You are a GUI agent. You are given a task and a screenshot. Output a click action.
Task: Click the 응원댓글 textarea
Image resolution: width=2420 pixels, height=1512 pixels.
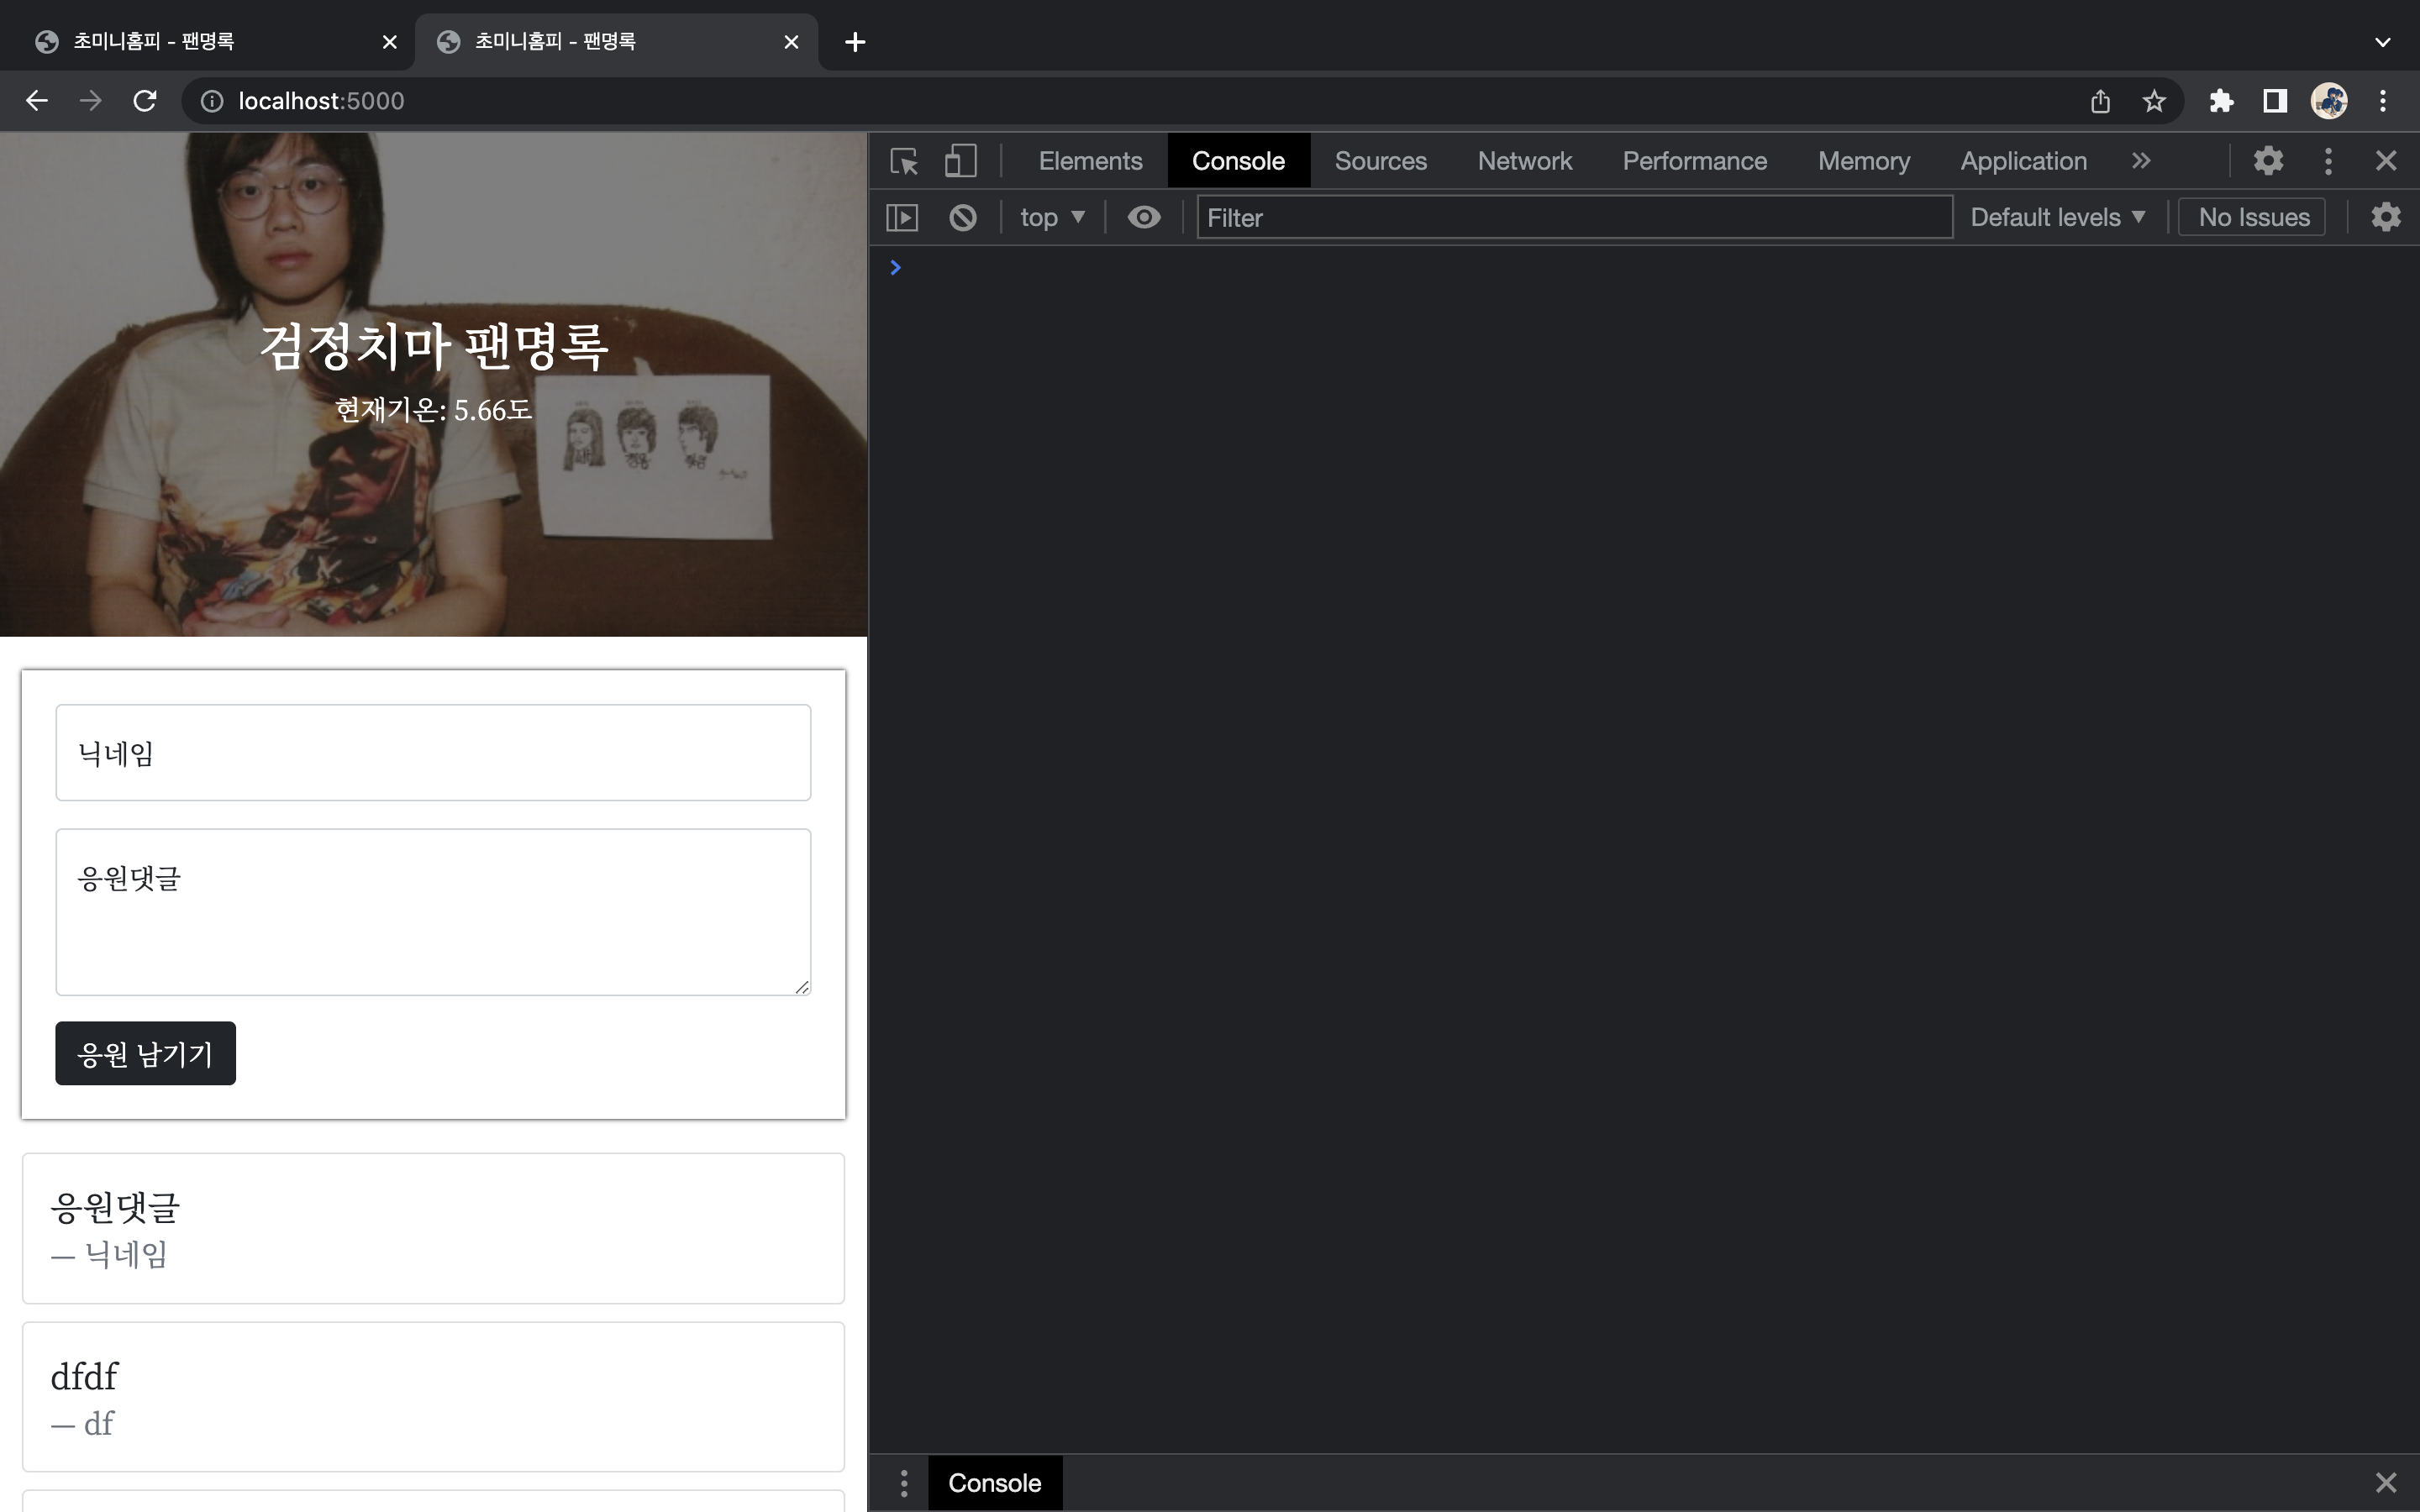pyautogui.click(x=433, y=912)
